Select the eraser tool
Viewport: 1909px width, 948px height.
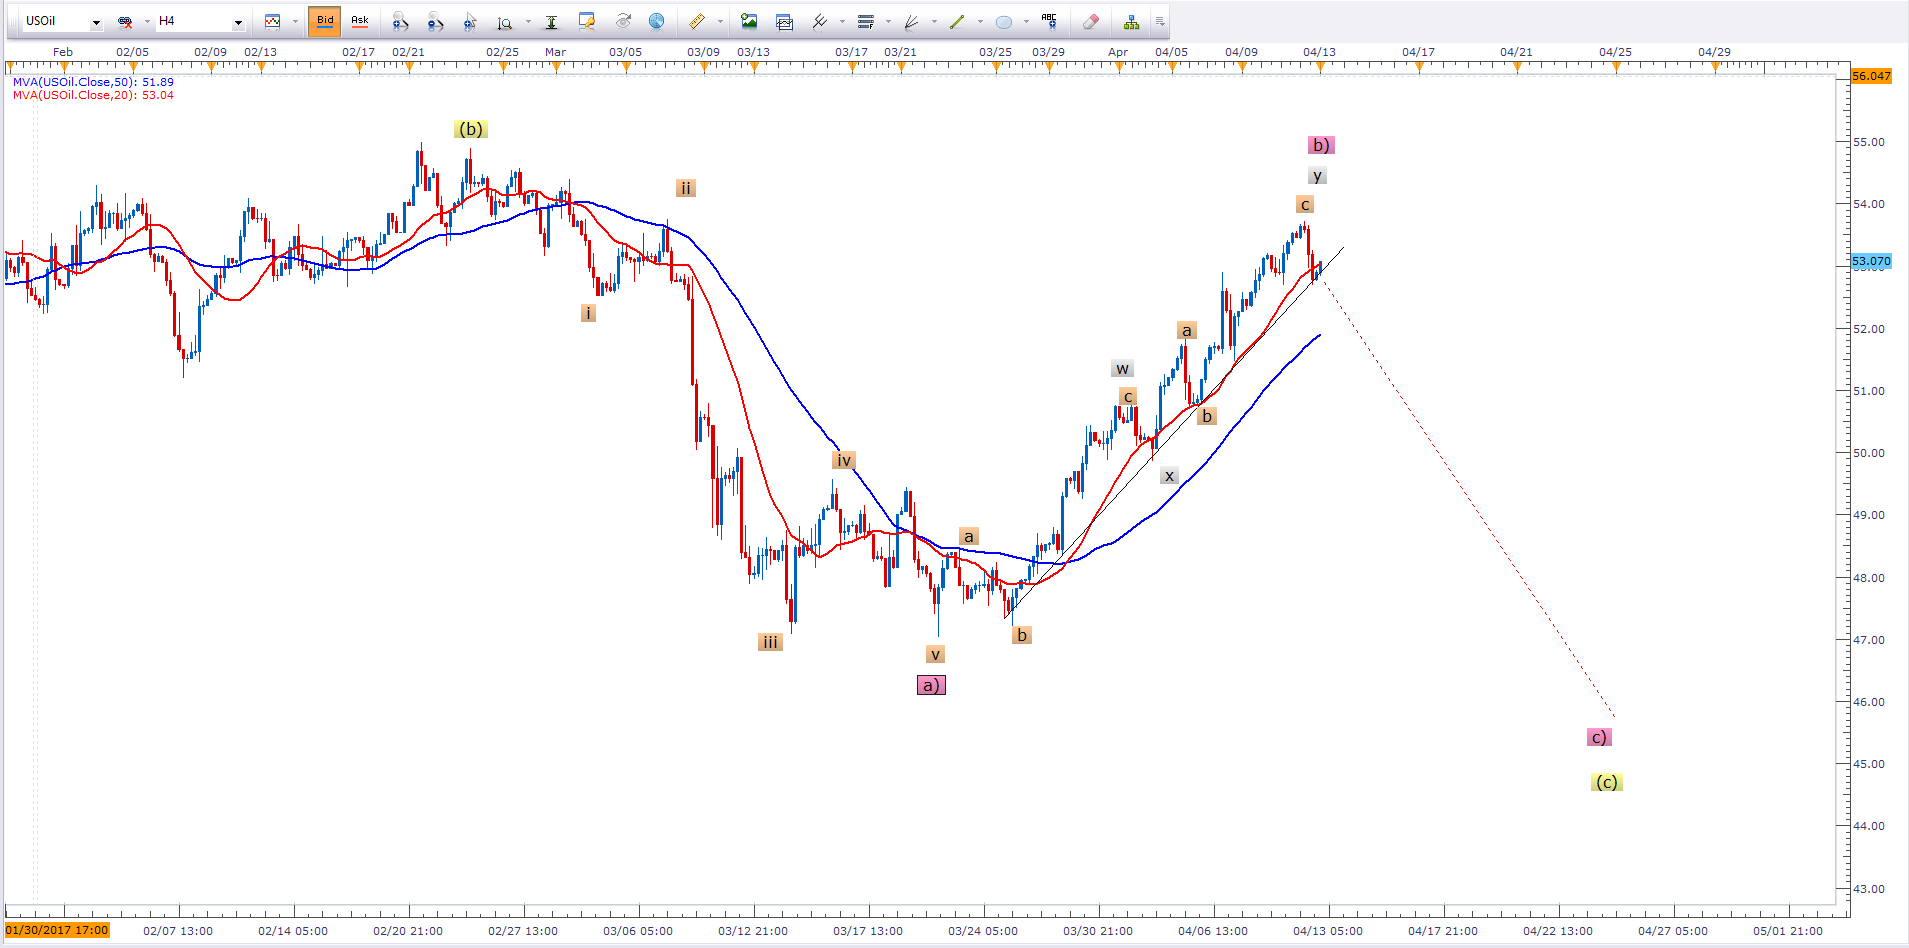pos(1090,21)
